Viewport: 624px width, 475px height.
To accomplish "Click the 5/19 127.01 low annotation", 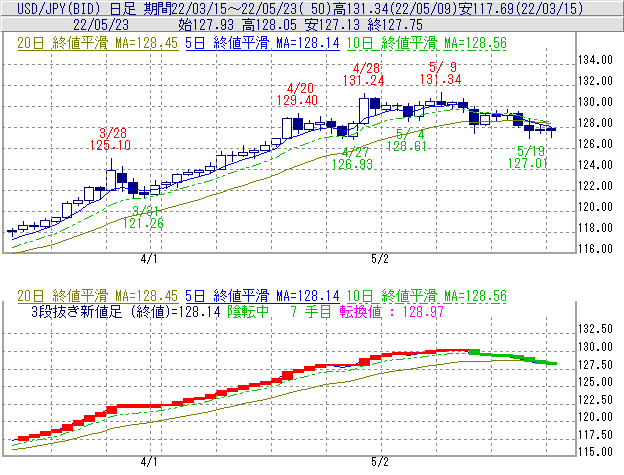I will pos(528,157).
